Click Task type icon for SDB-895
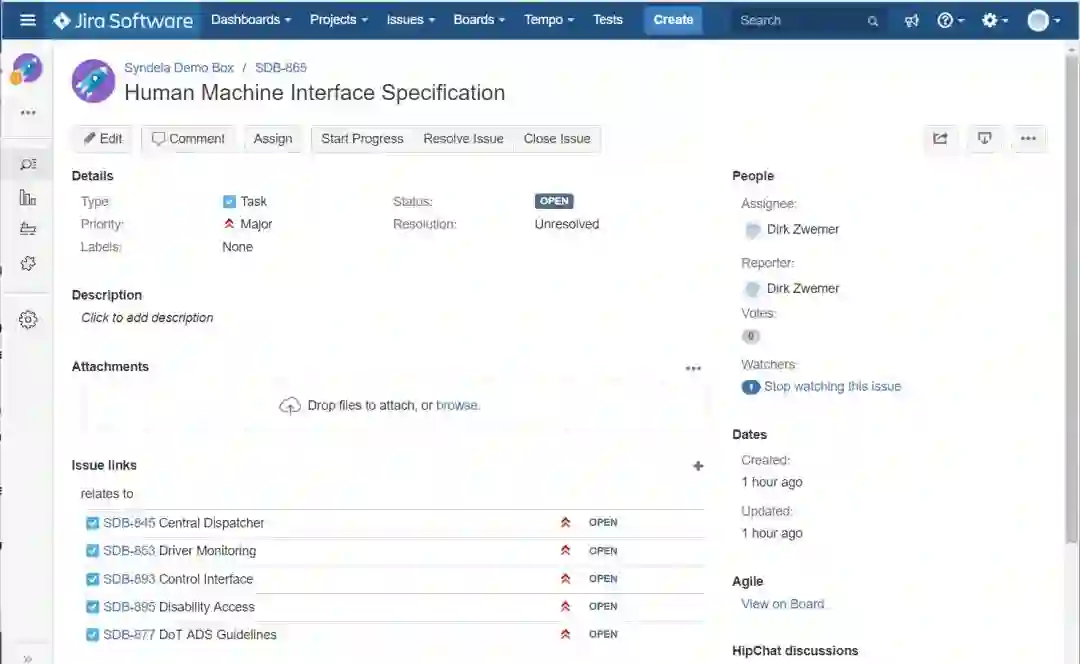The height and width of the screenshot is (664, 1080). pos(92,607)
